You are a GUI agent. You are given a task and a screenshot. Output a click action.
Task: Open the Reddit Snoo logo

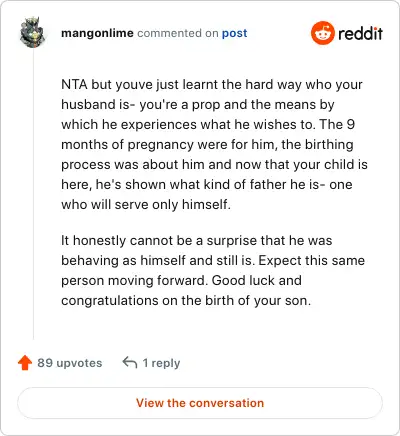tap(322, 33)
